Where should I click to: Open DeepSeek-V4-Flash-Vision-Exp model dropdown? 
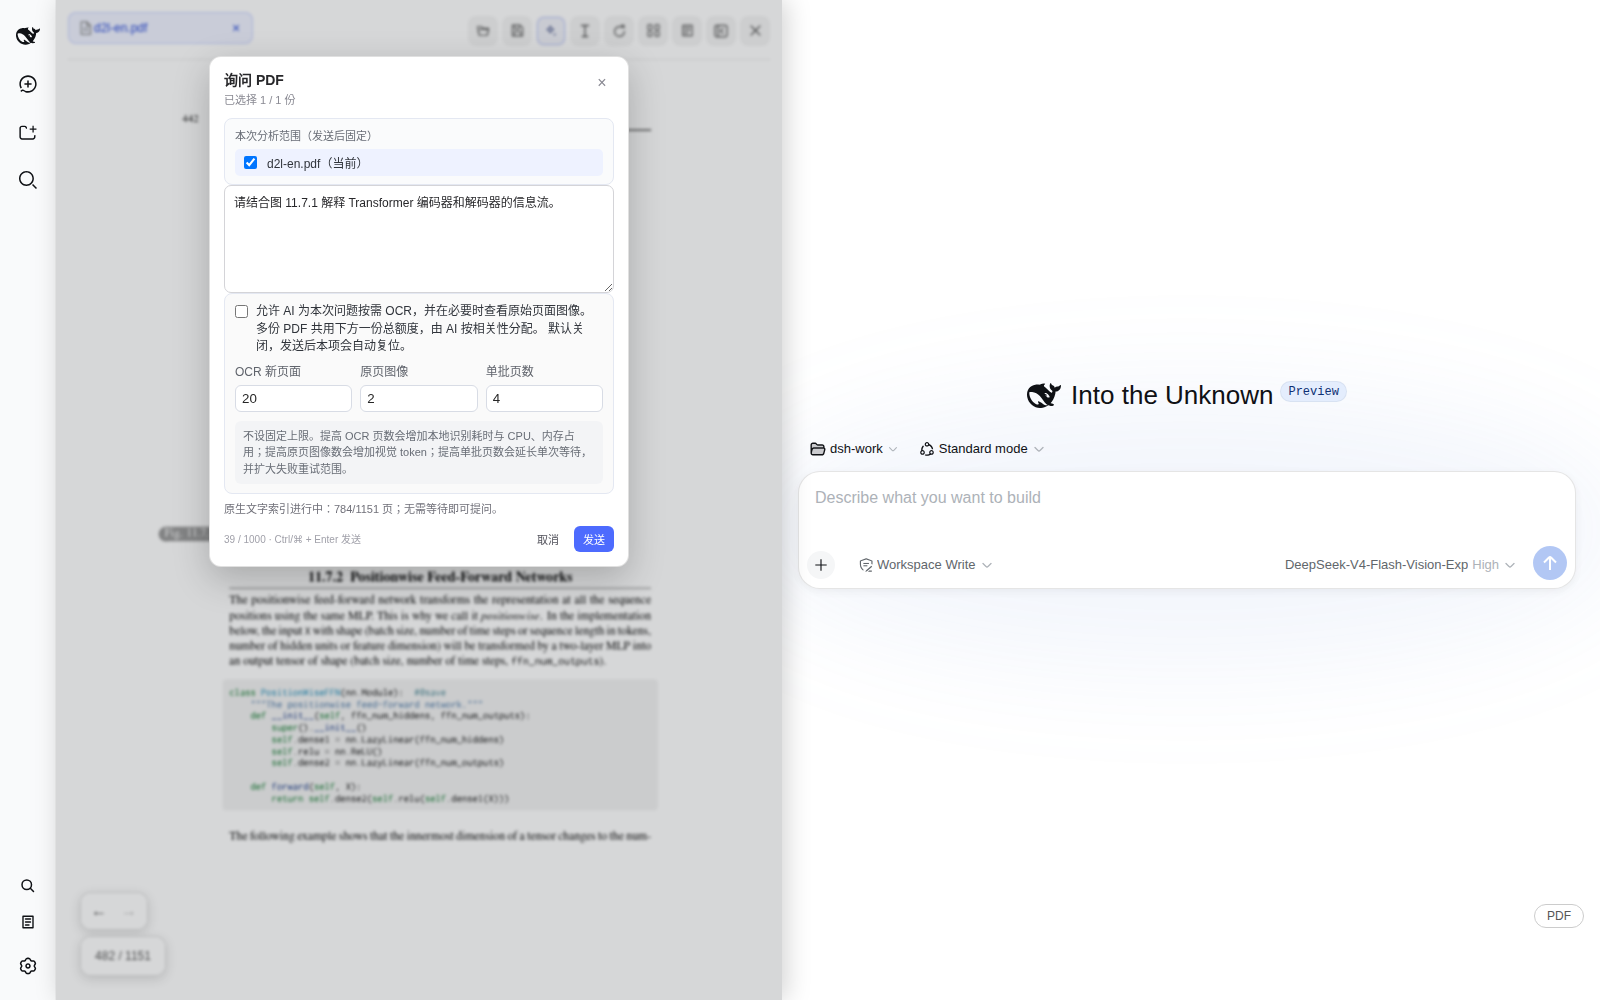pos(1400,565)
